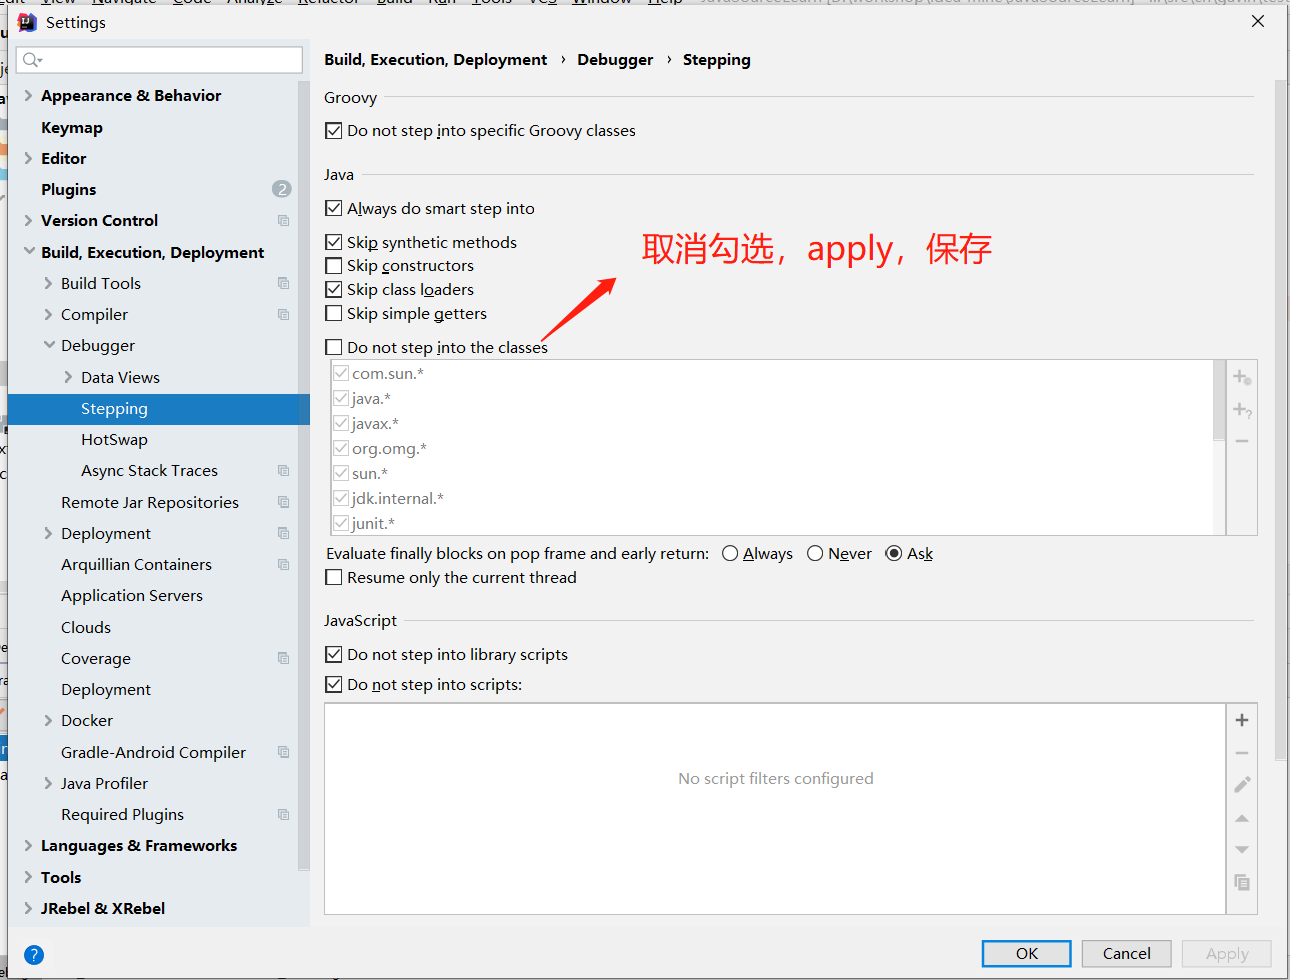Click the project-level icon next to Version Control
1290x980 pixels.
(x=283, y=221)
